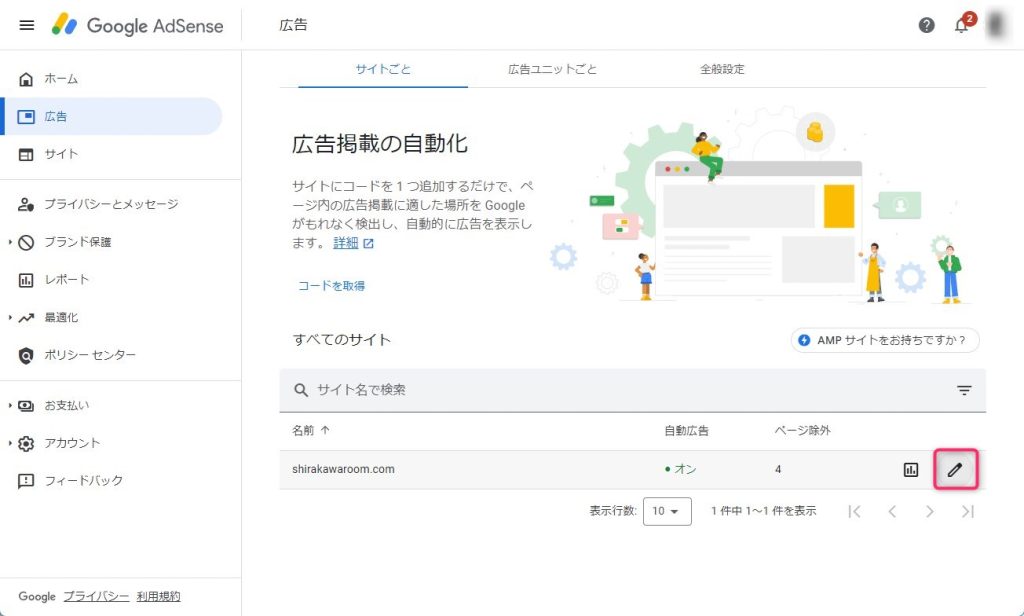Open the 表示行数 rows dropdown

coord(667,511)
